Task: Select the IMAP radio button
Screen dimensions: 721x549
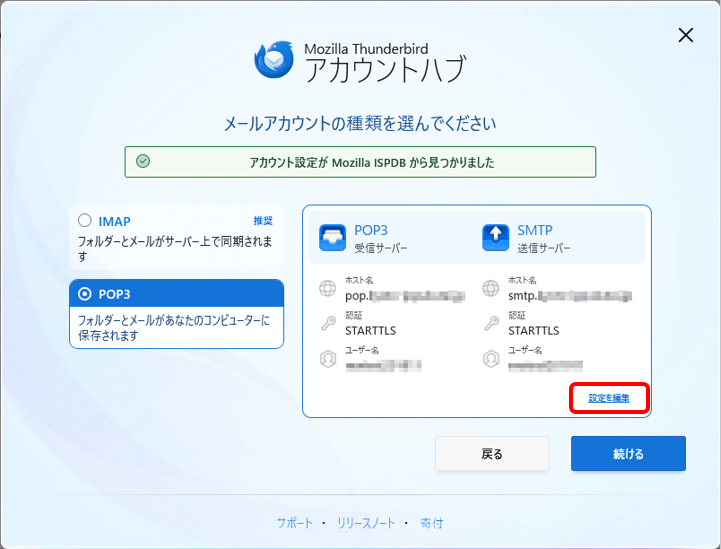Action: 85,221
